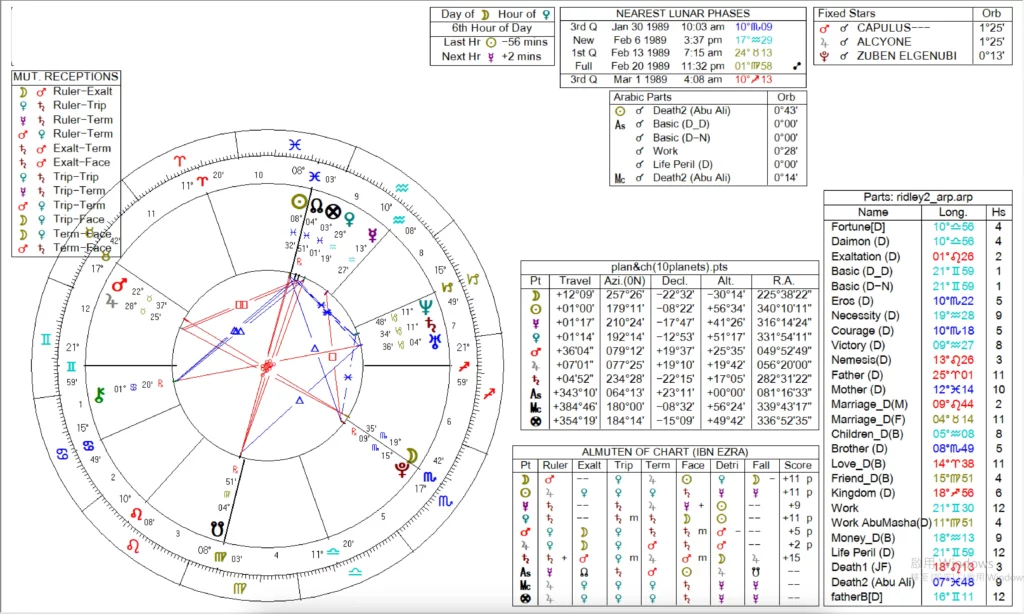
Task: Click the MUT. RECEPTIONS panel title
Action: coord(65,76)
